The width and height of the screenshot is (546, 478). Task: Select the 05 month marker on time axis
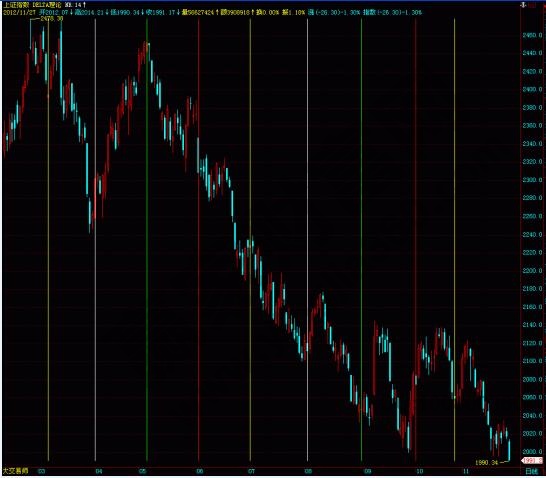click(x=143, y=471)
